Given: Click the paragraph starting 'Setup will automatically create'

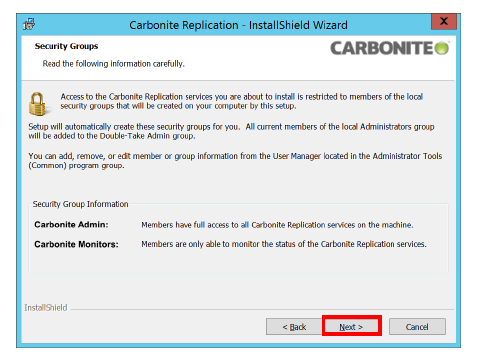Looking at the screenshot, I should tap(231, 131).
